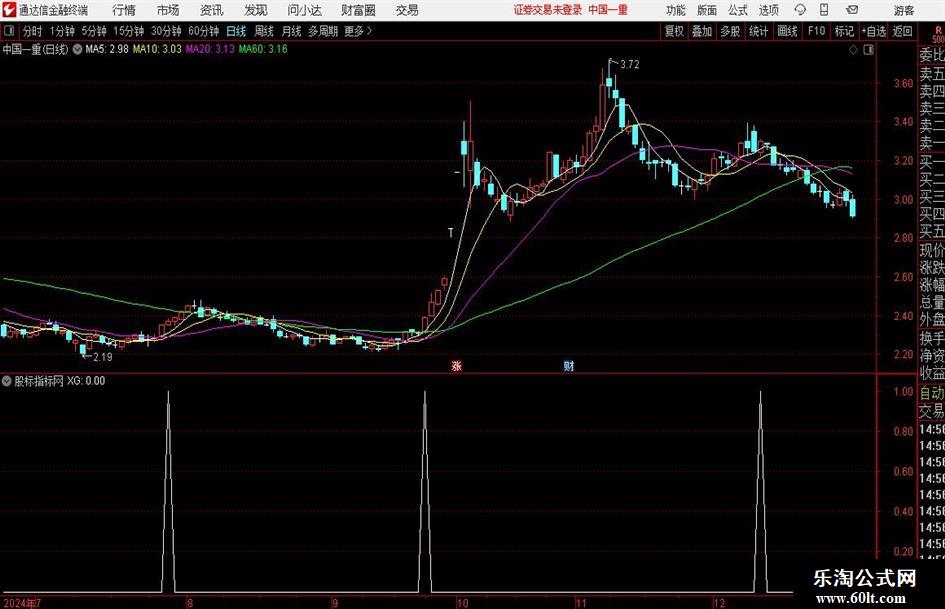Click the 复权 button
Viewport: 945px width, 609px height.
[x=674, y=31]
